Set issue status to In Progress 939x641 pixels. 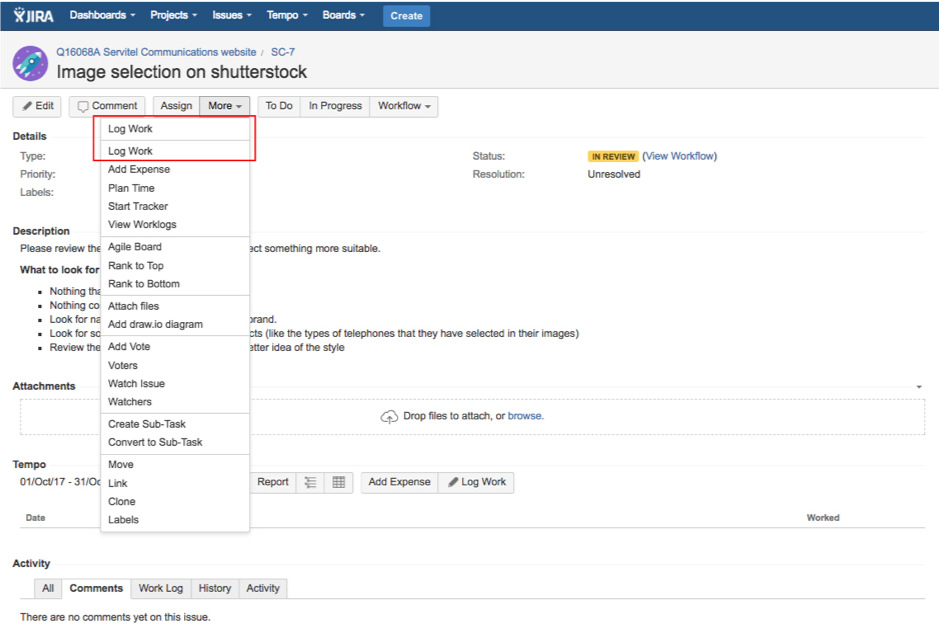335,106
